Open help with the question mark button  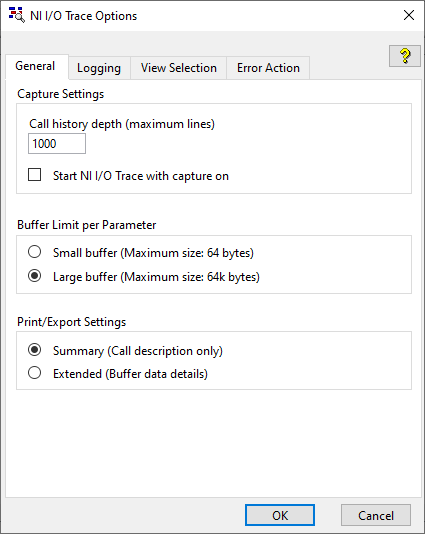click(405, 56)
